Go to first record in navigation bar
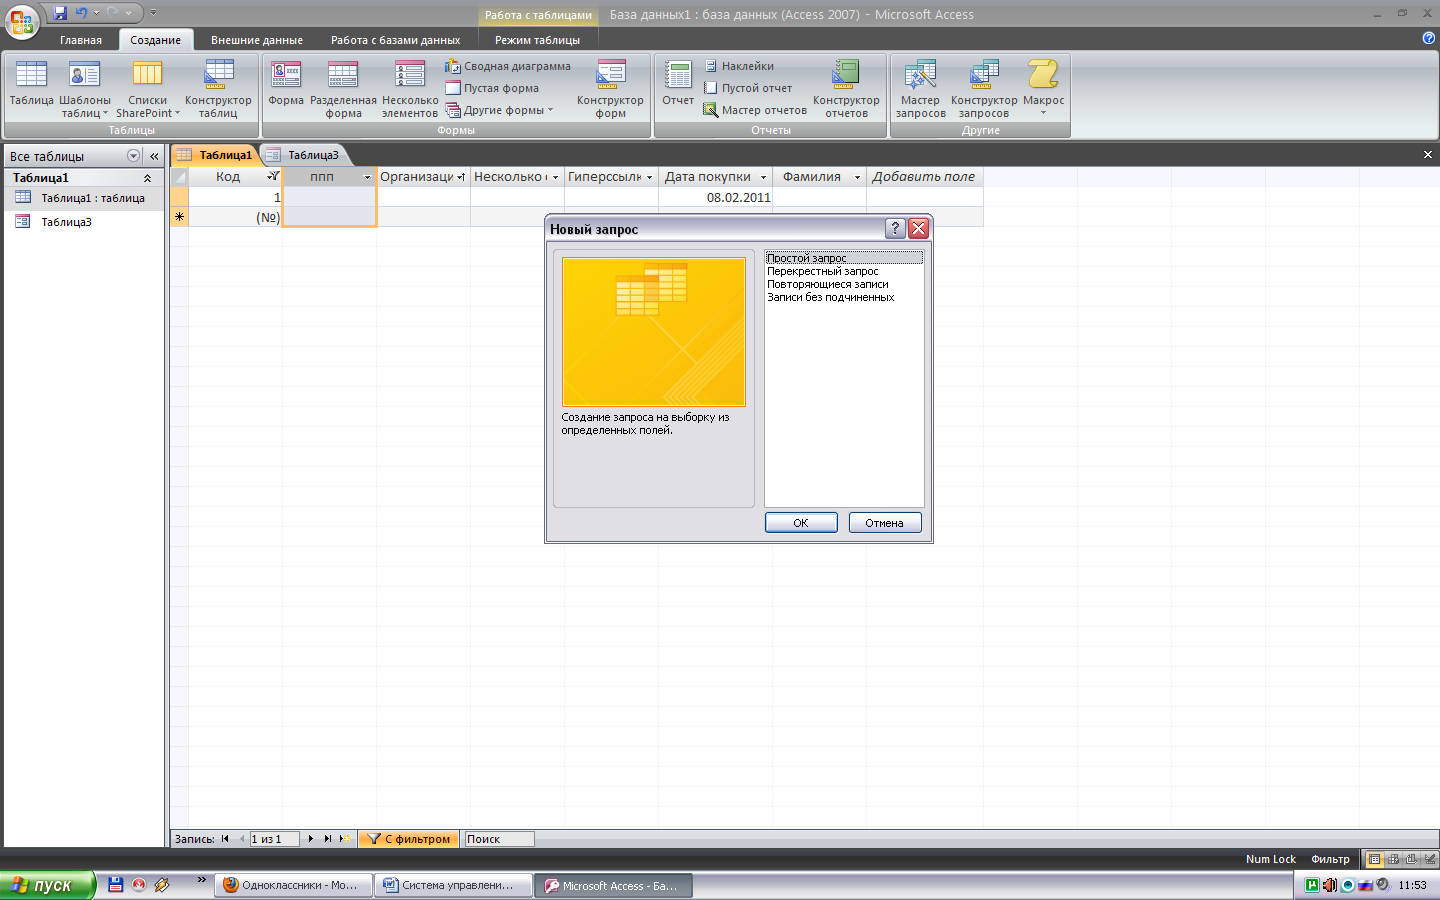The height and width of the screenshot is (900, 1440). click(x=225, y=839)
